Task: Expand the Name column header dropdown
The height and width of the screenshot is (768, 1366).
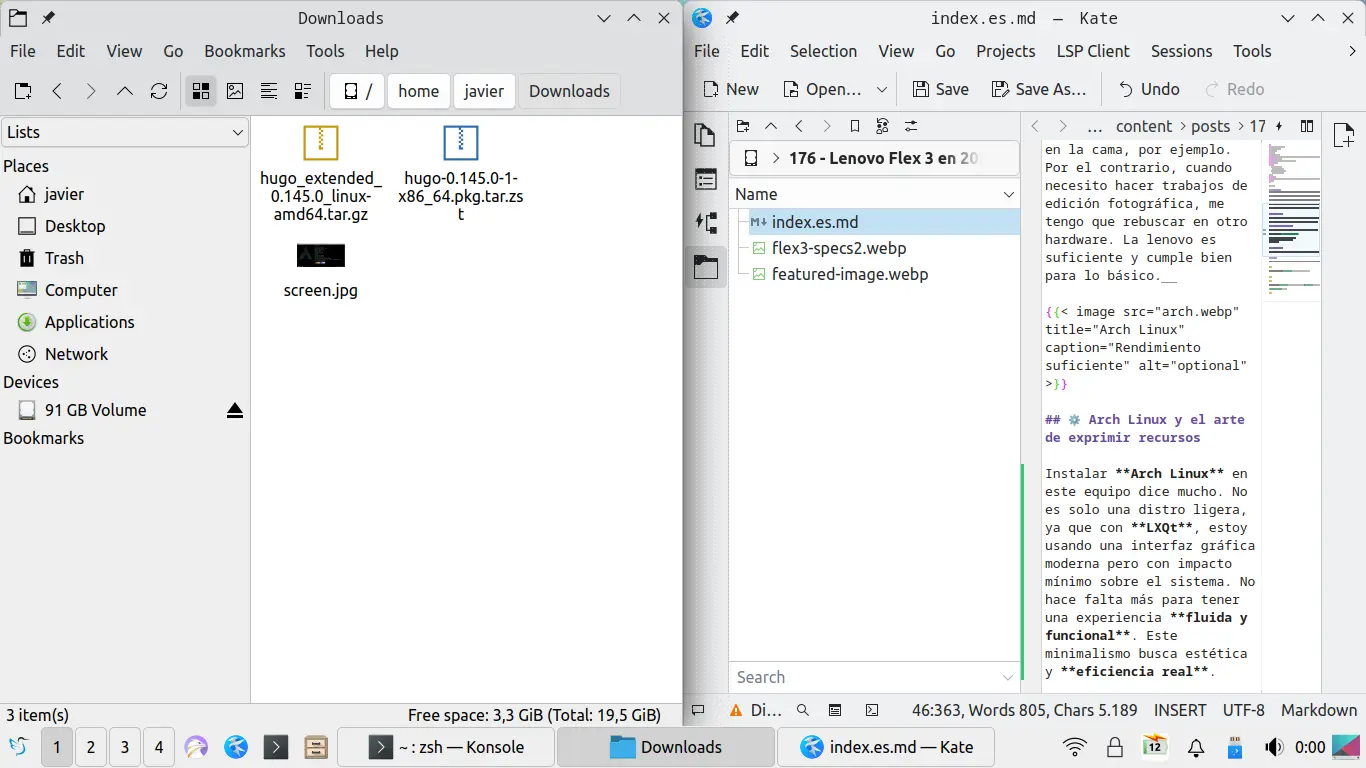Action: [1008, 195]
